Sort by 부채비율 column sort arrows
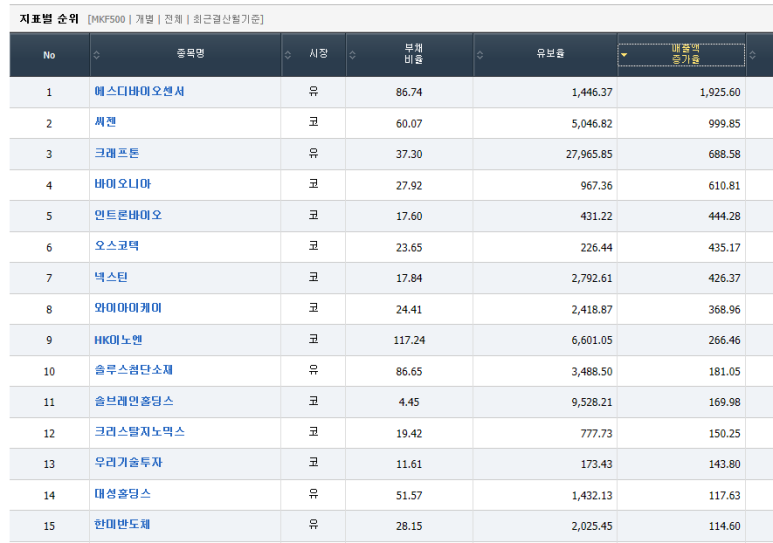Image resolution: width=773 pixels, height=543 pixels. (352, 55)
